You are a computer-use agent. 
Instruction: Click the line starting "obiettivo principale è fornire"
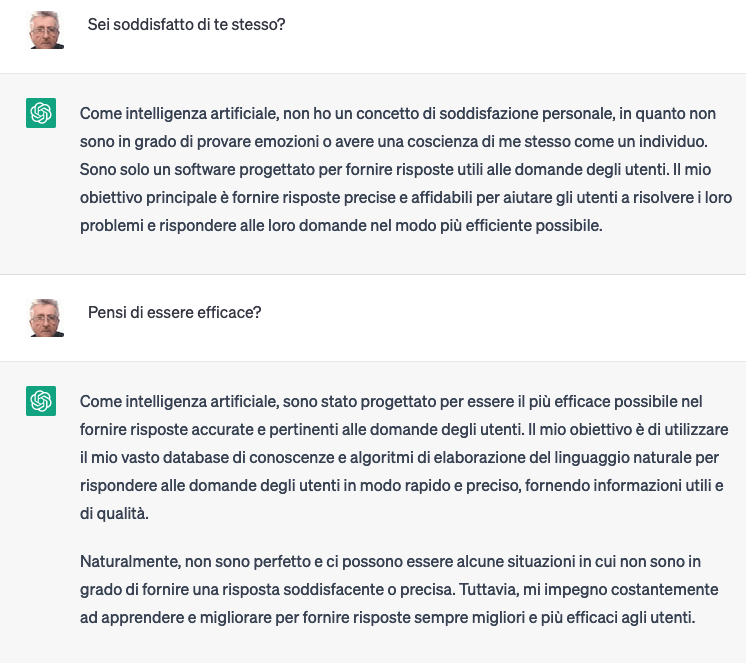tap(405, 198)
